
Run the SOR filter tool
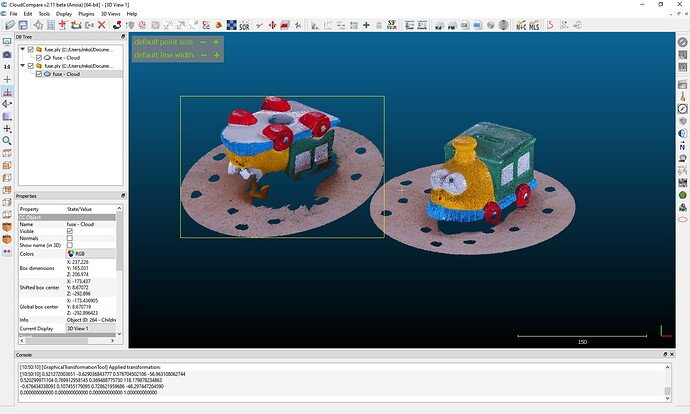coord(245,25)
